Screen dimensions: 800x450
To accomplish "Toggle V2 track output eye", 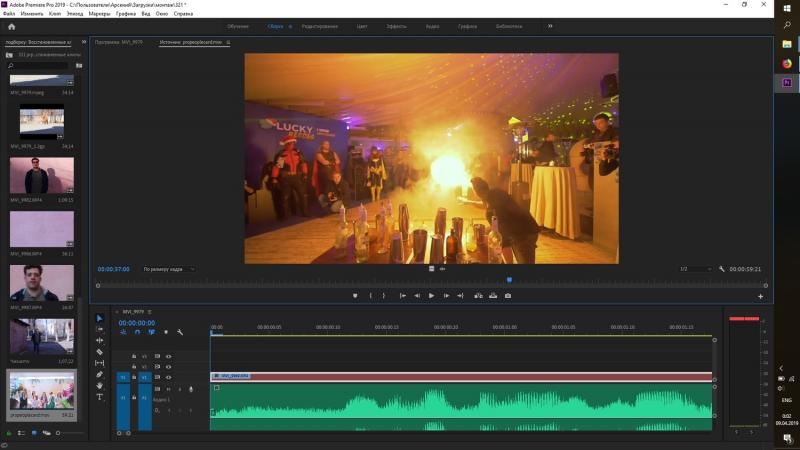I will (x=168, y=367).
